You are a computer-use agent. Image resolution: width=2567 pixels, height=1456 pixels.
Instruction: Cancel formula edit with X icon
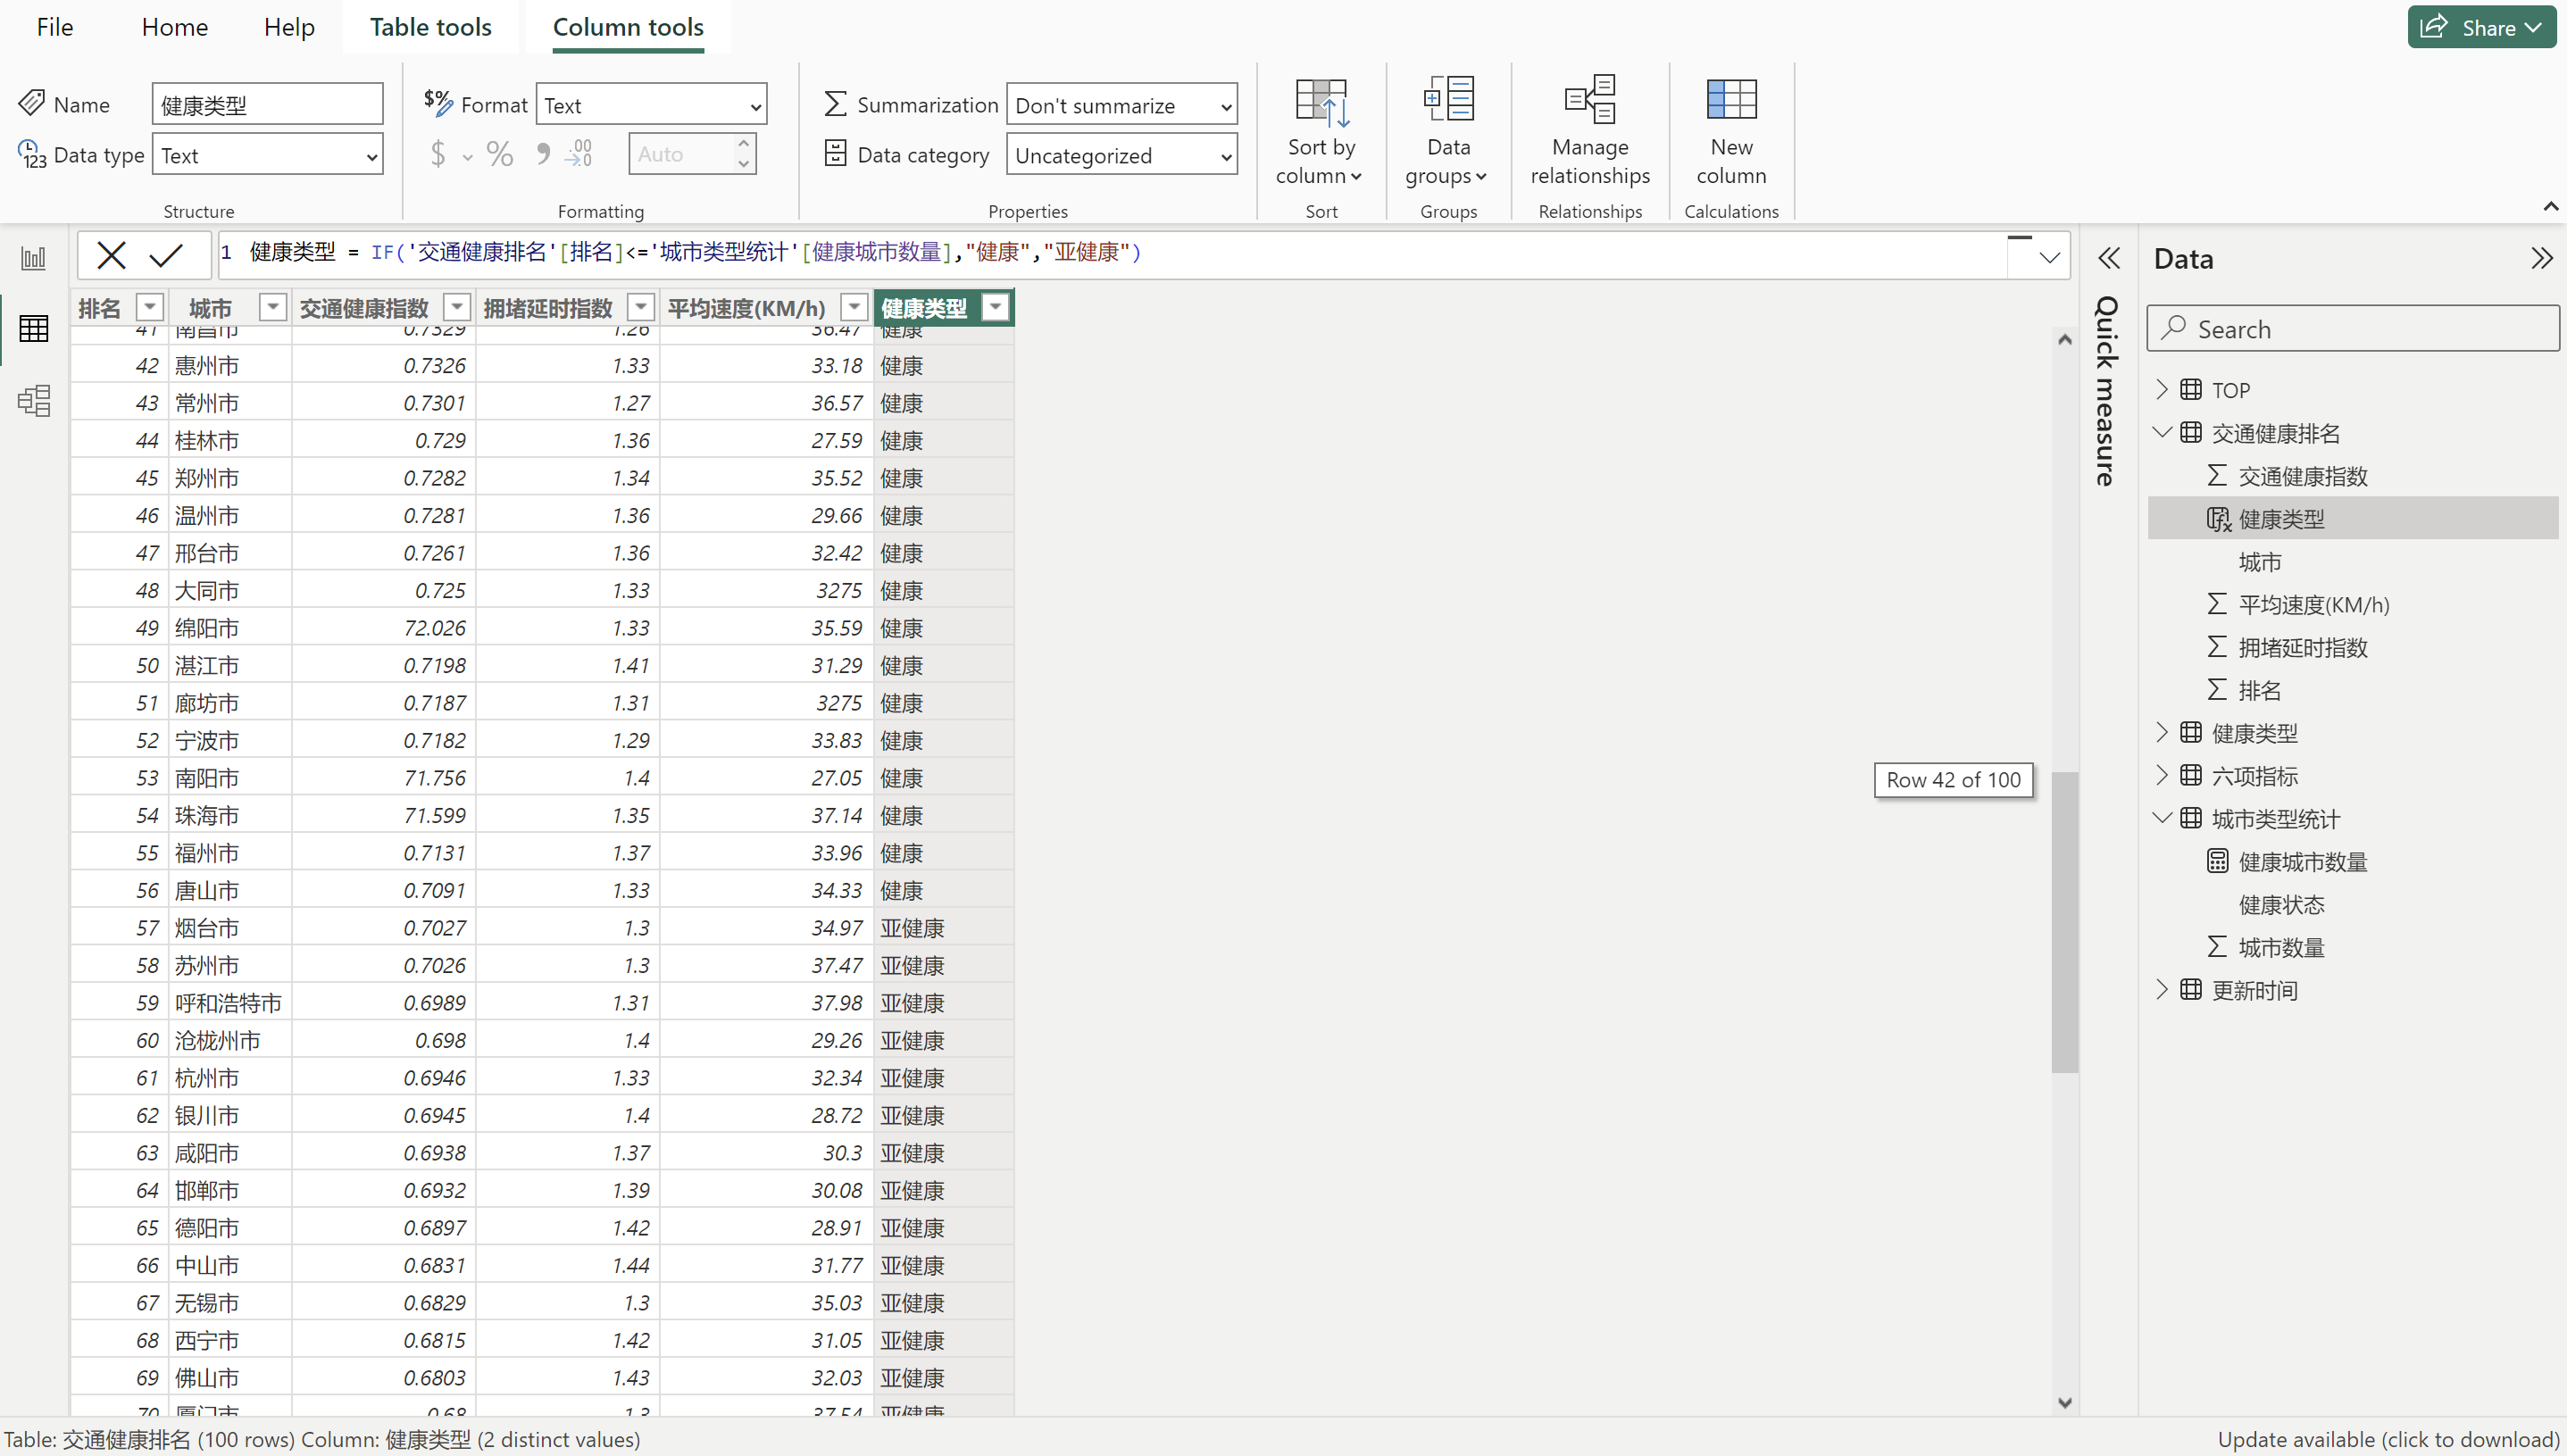point(111,256)
